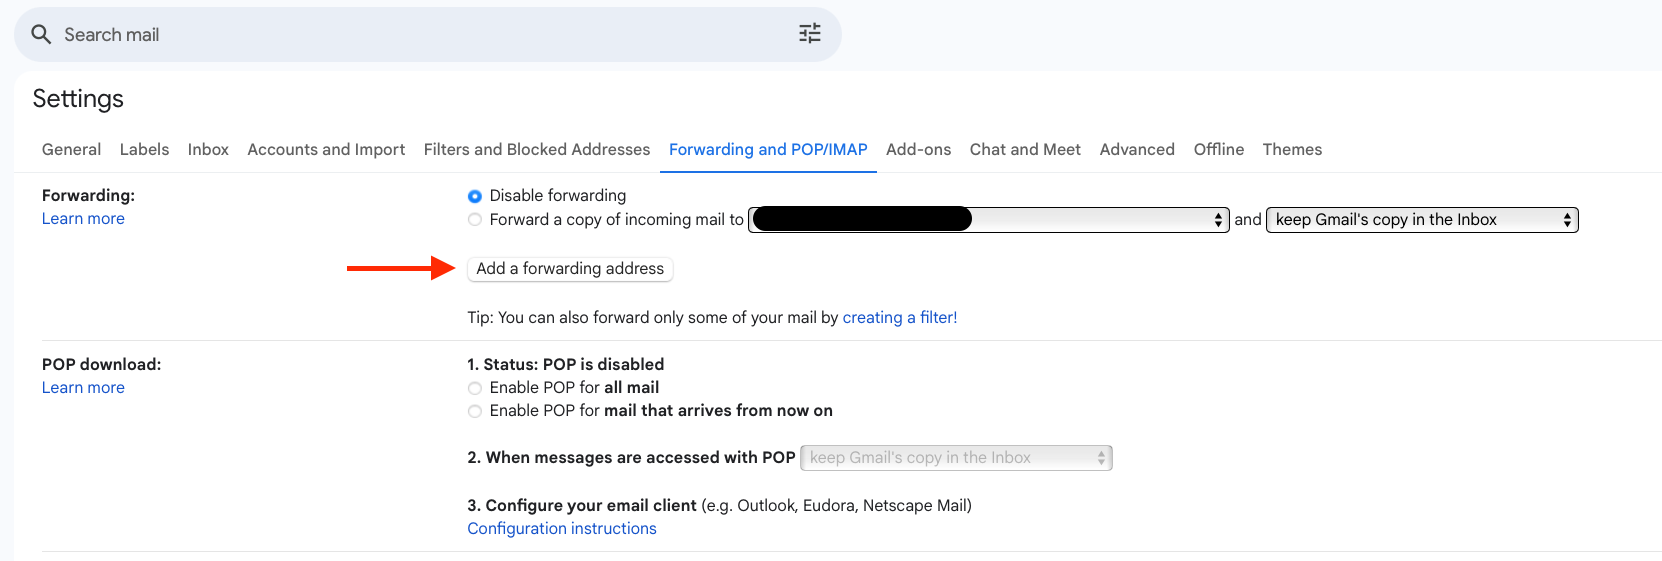This screenshot has width=1662, height=561.
Task: Switch to the Add-ons tab
Action: (x=918, y=149)
